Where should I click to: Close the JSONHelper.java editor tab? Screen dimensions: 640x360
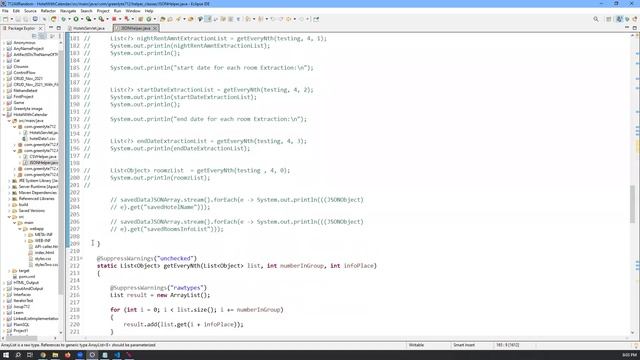tap(155, 28)
